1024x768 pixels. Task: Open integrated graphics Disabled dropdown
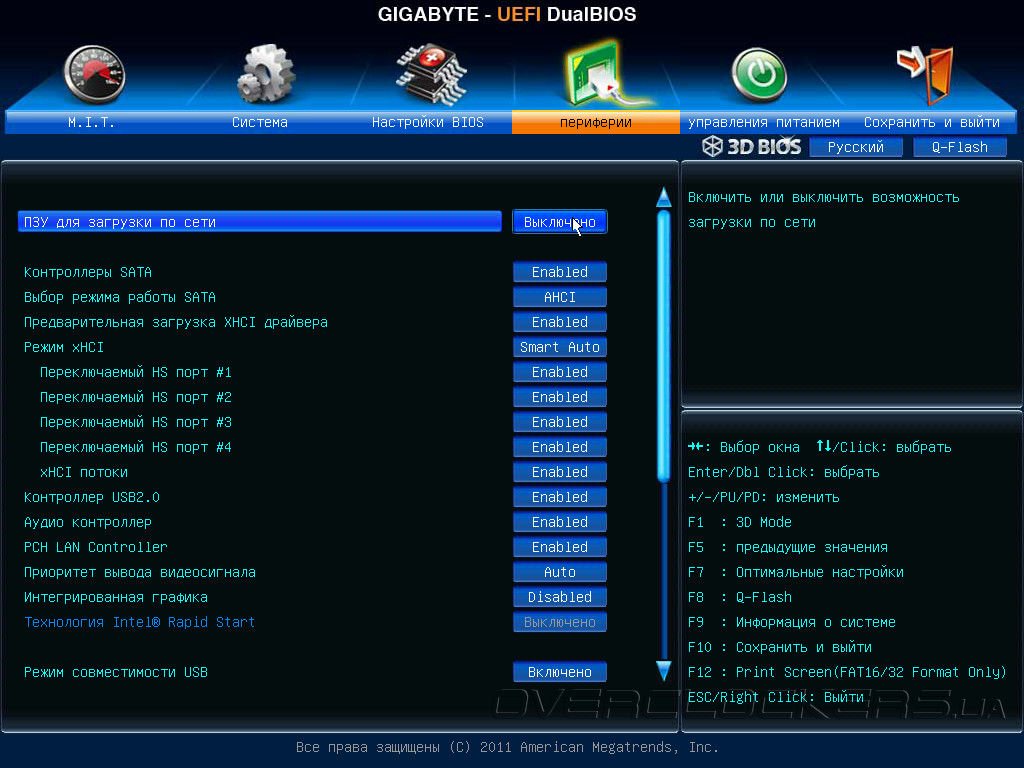point(560,597)
